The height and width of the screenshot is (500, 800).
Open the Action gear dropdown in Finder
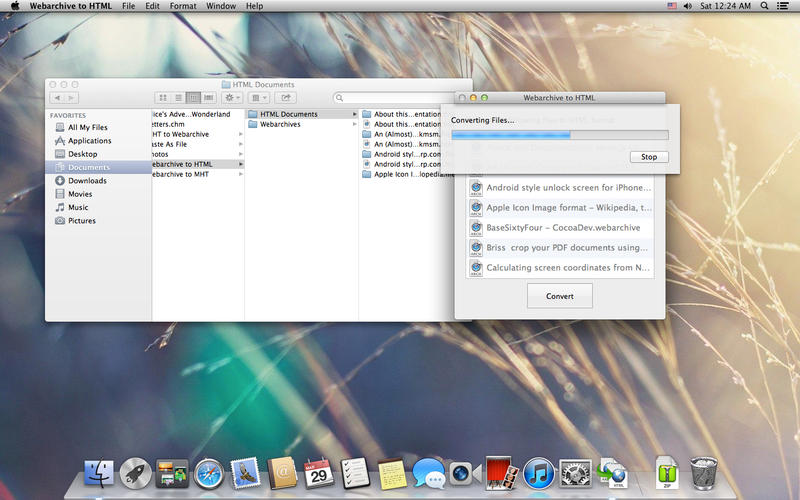pos(231,98)
